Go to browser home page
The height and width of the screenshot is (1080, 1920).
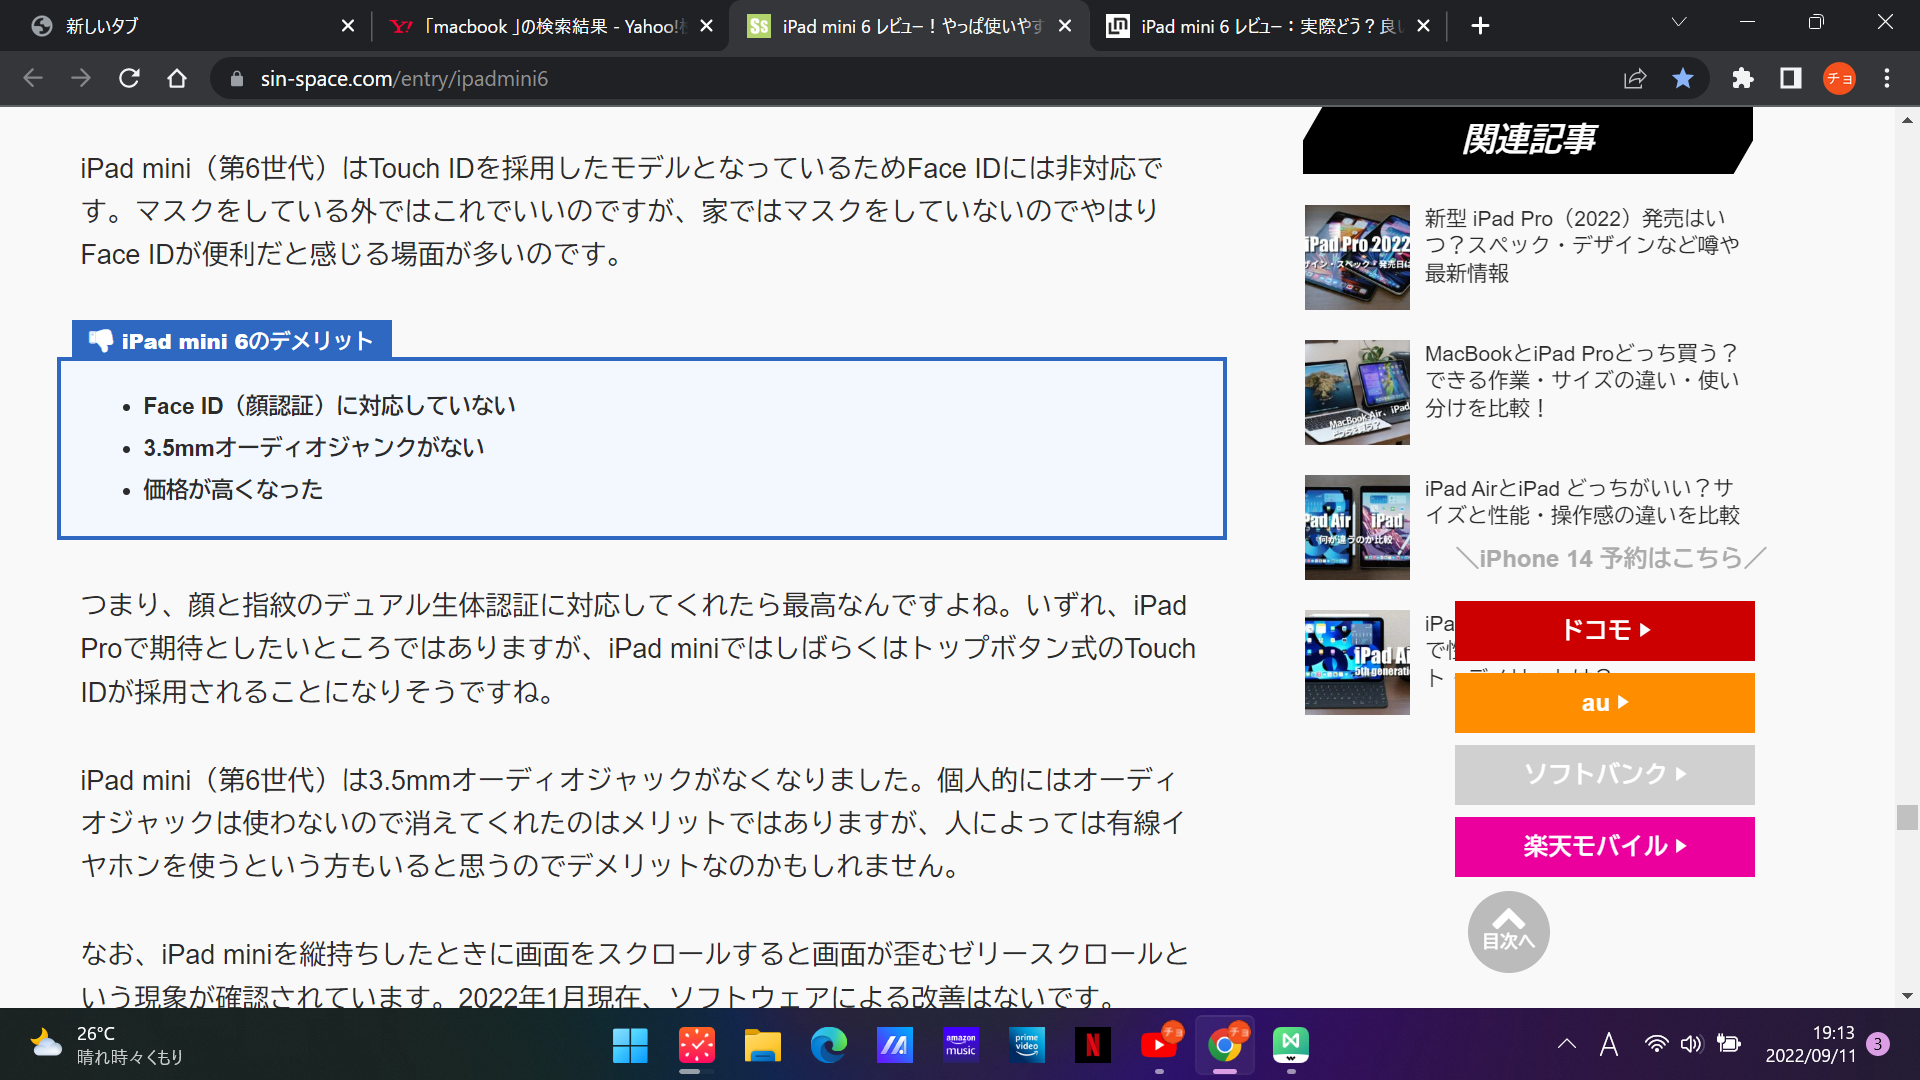(x=177, y=78)
